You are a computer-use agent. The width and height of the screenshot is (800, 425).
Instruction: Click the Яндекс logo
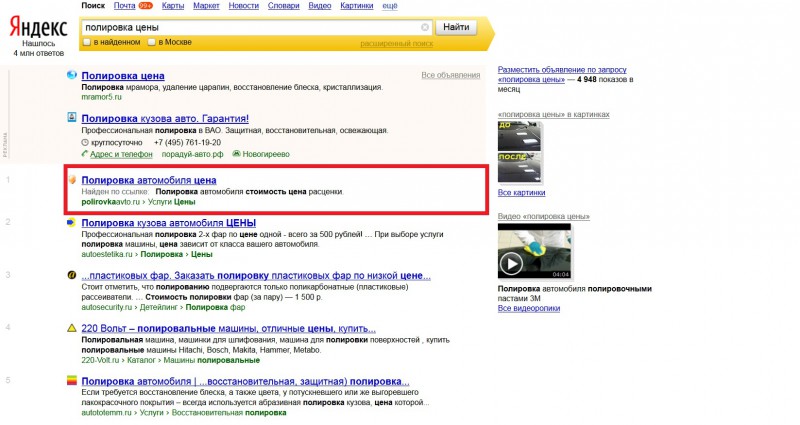tap(38, 27)
